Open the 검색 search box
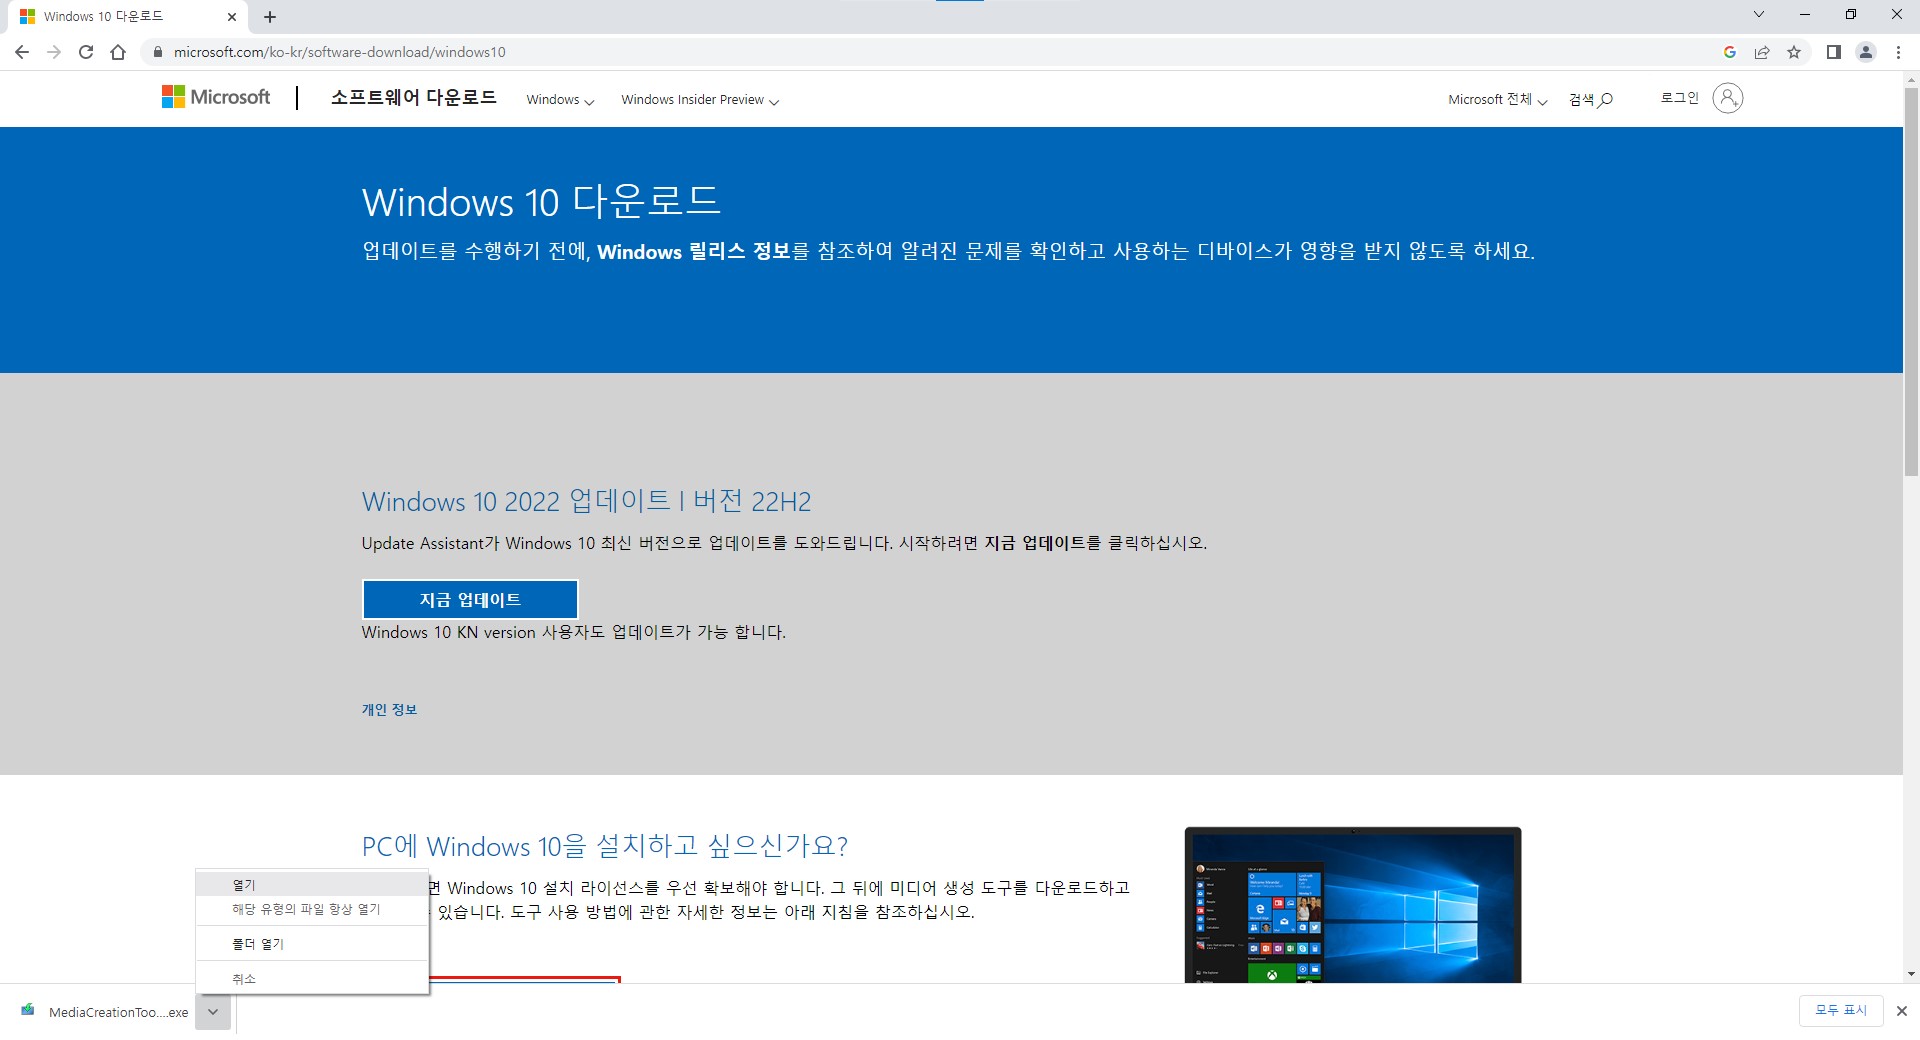Screen dimensions: 1920x1040 coord(1590,100)
